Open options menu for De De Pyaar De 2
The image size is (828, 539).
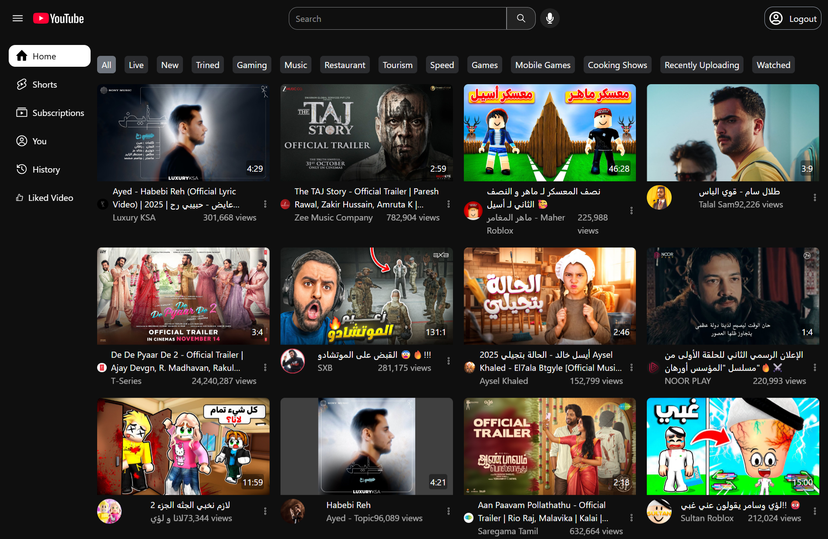pyautogui.click(x=265, y=368)
